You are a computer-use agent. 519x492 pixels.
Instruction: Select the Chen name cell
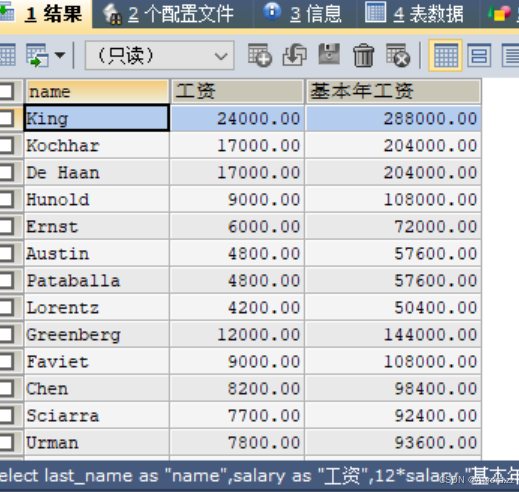pos(97,388)
